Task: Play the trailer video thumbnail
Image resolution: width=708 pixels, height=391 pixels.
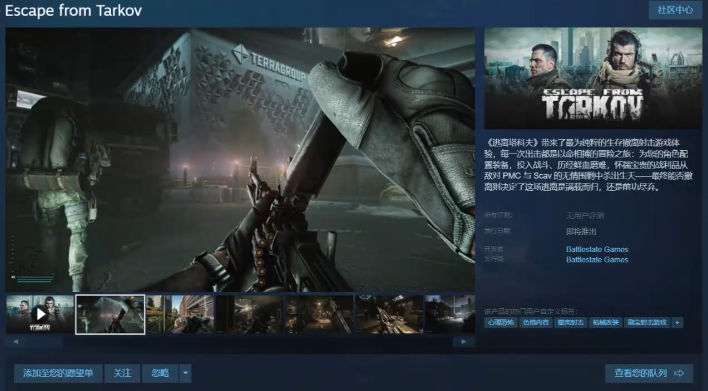Action: [40, 314]
